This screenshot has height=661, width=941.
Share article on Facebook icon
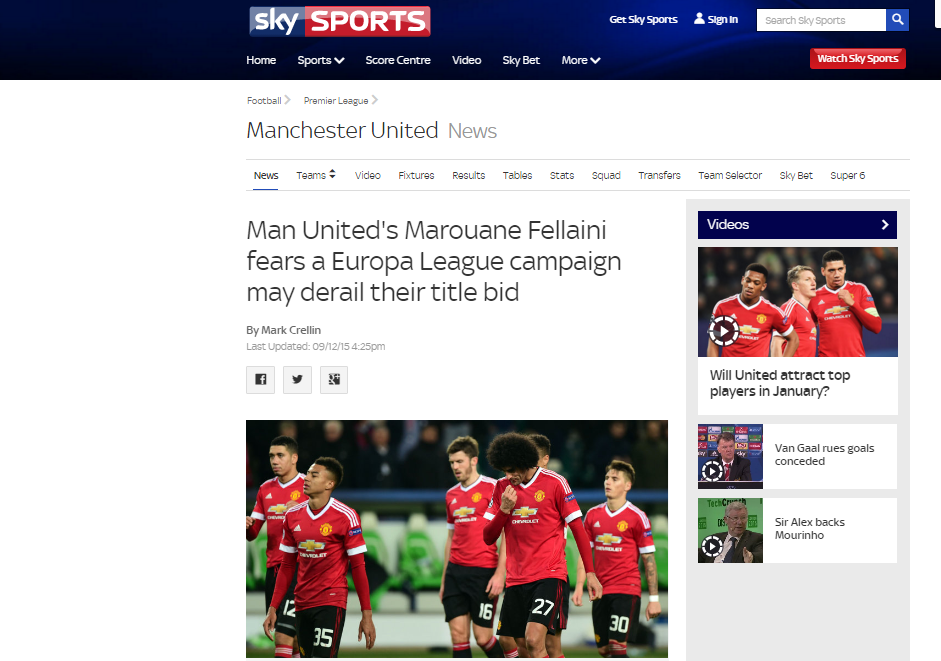[260, 379]
